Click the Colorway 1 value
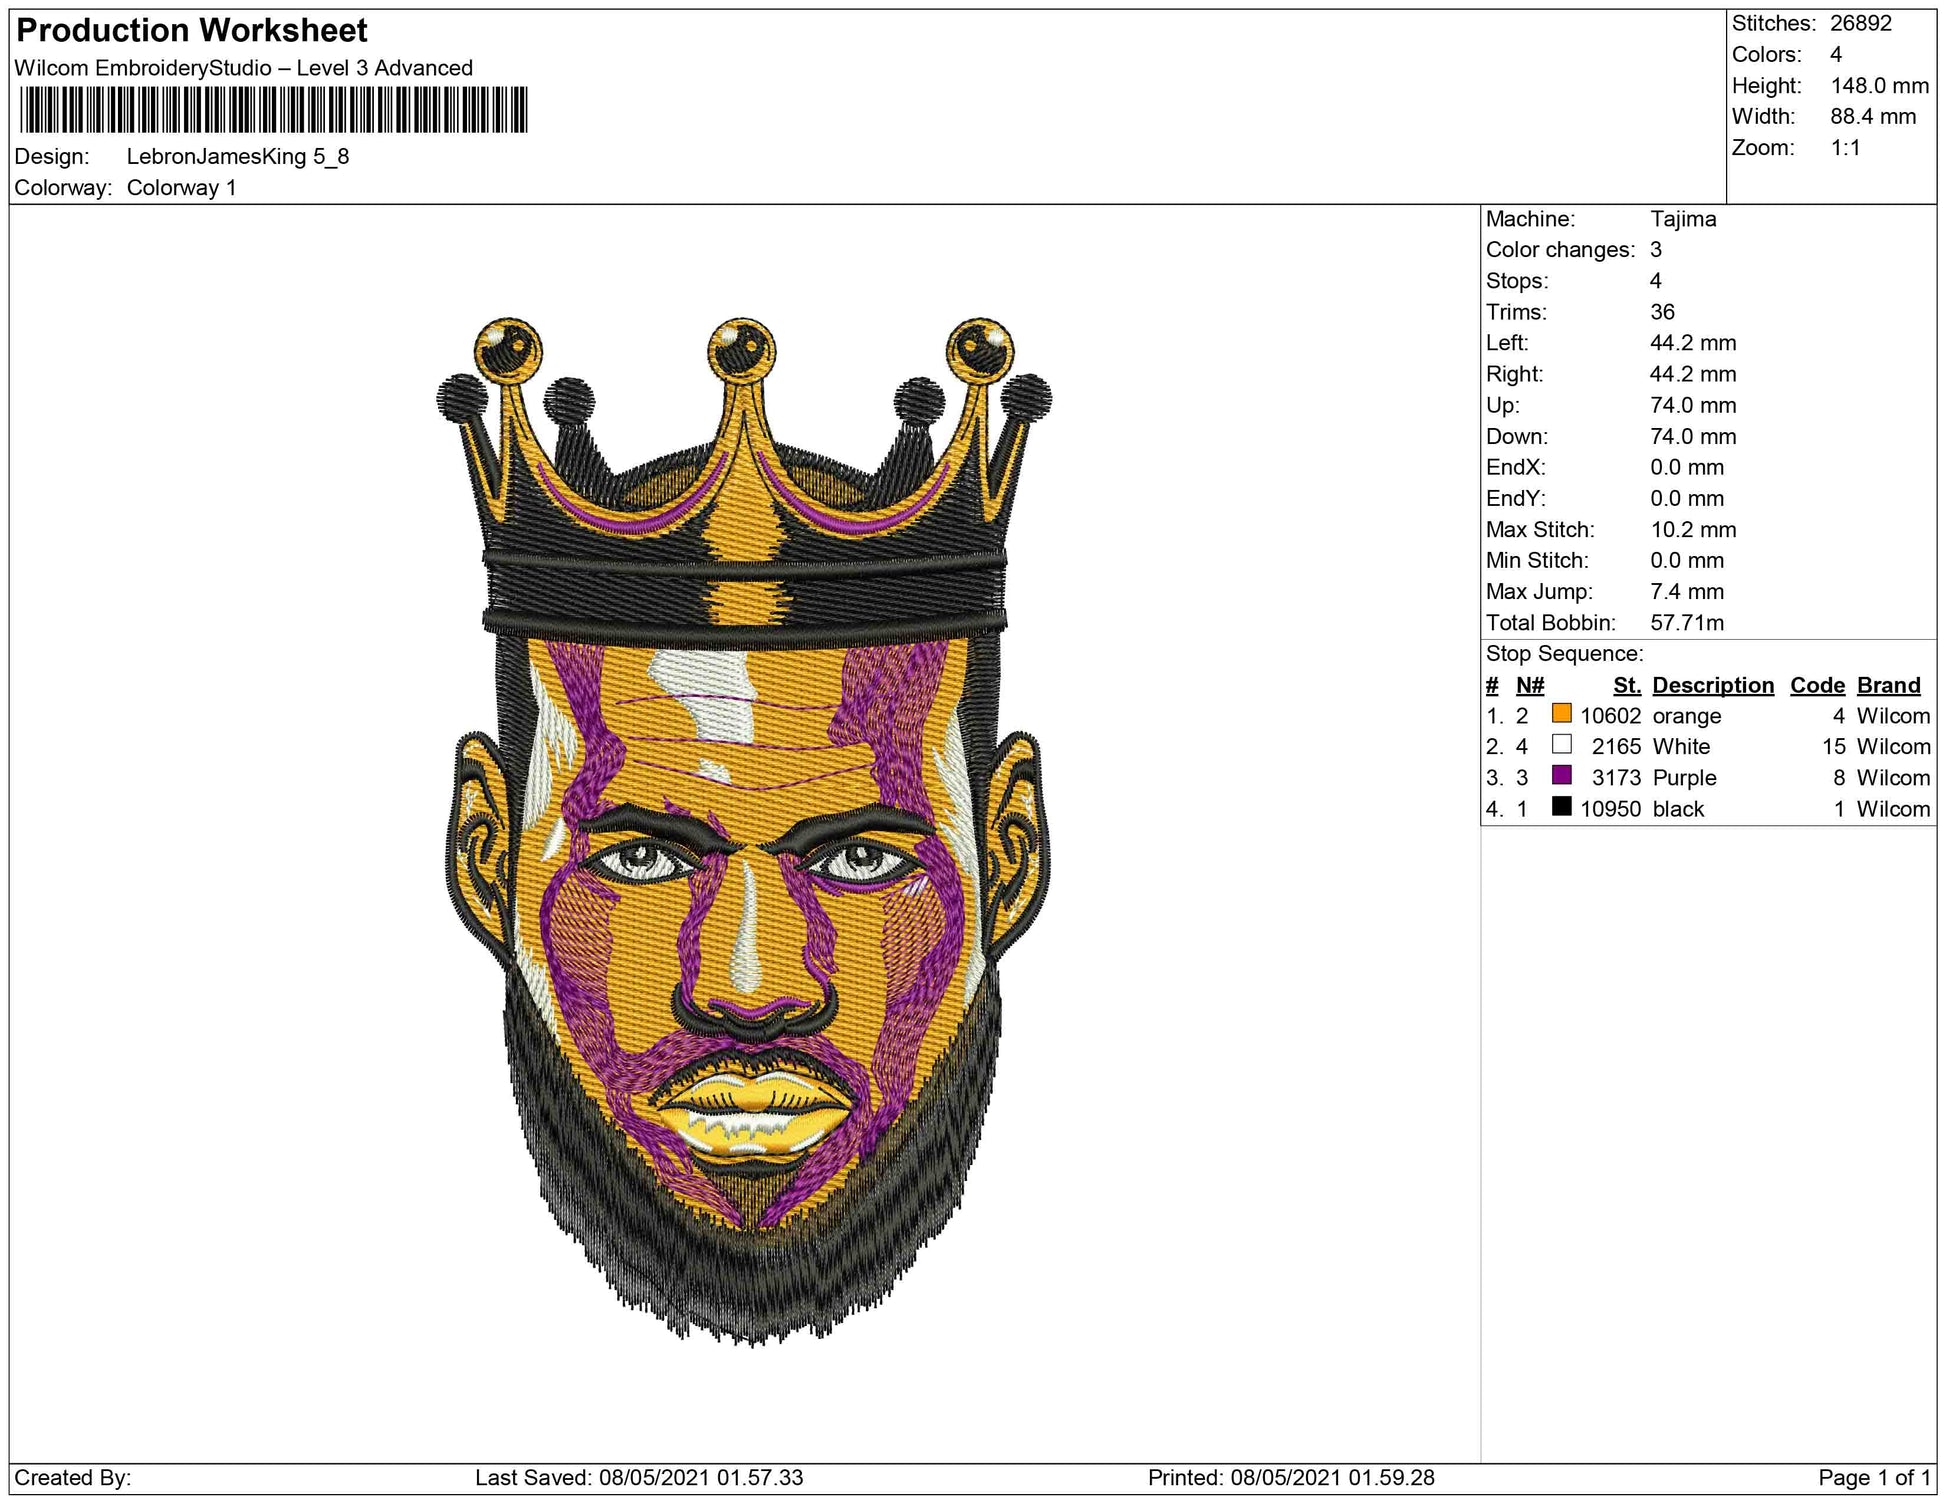Image resolution: width=1946 pixels, height=1497 pixels. (x=181, y=188)
